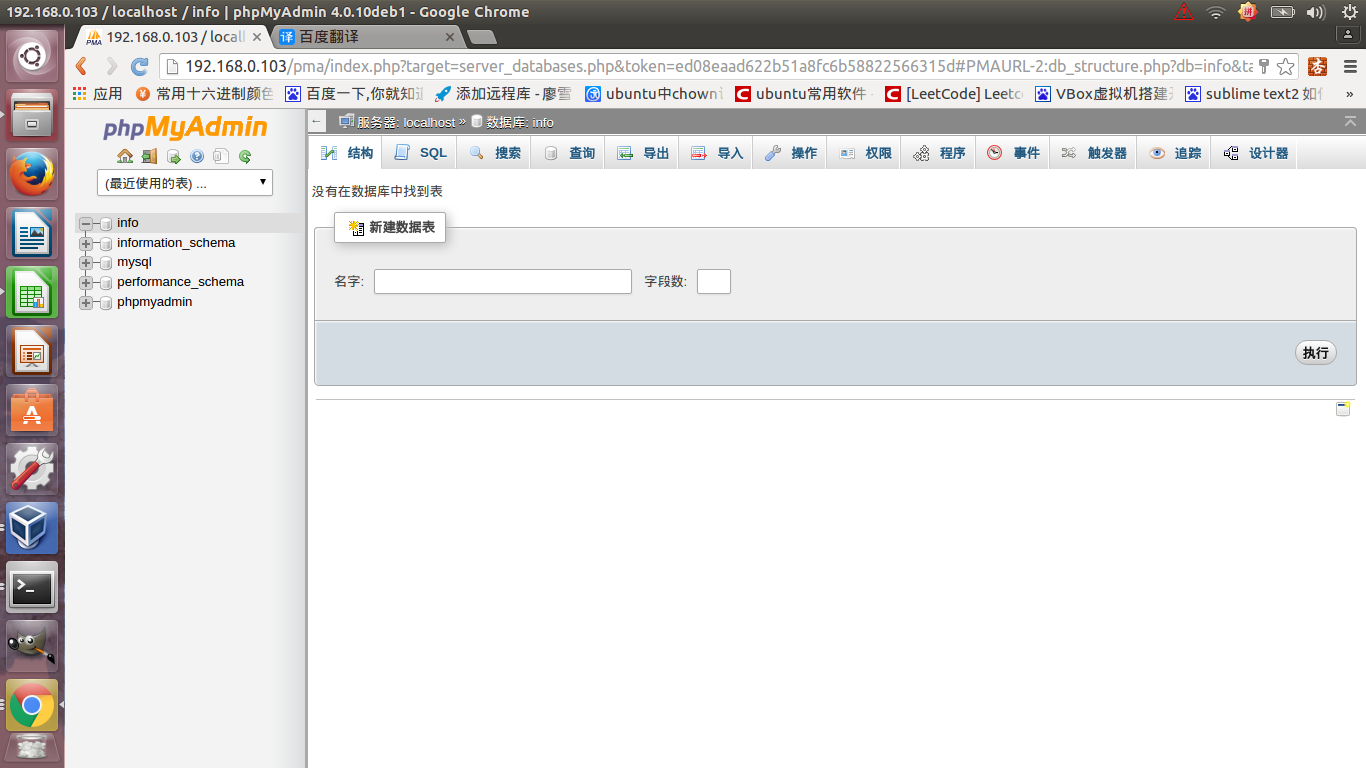Open the 触发器 tab
Screen dimensions: 1366x768
coord(1093,153)
